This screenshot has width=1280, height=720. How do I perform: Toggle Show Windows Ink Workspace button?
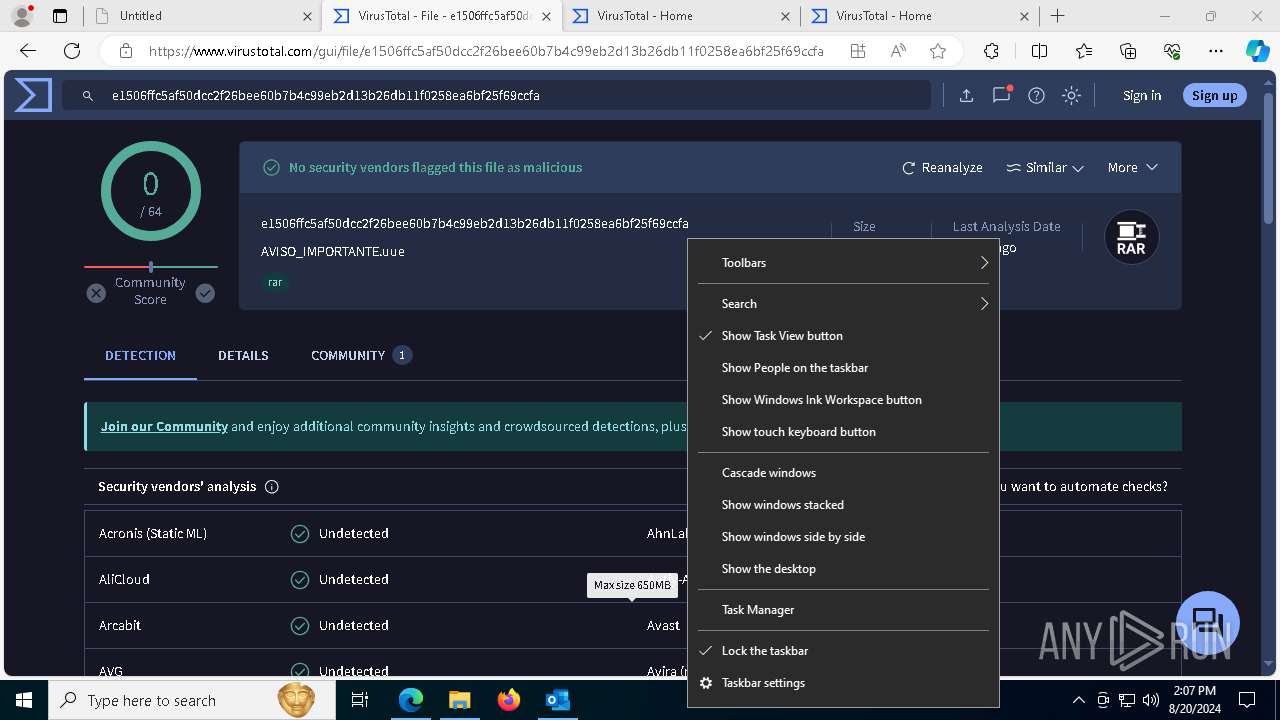843,400
